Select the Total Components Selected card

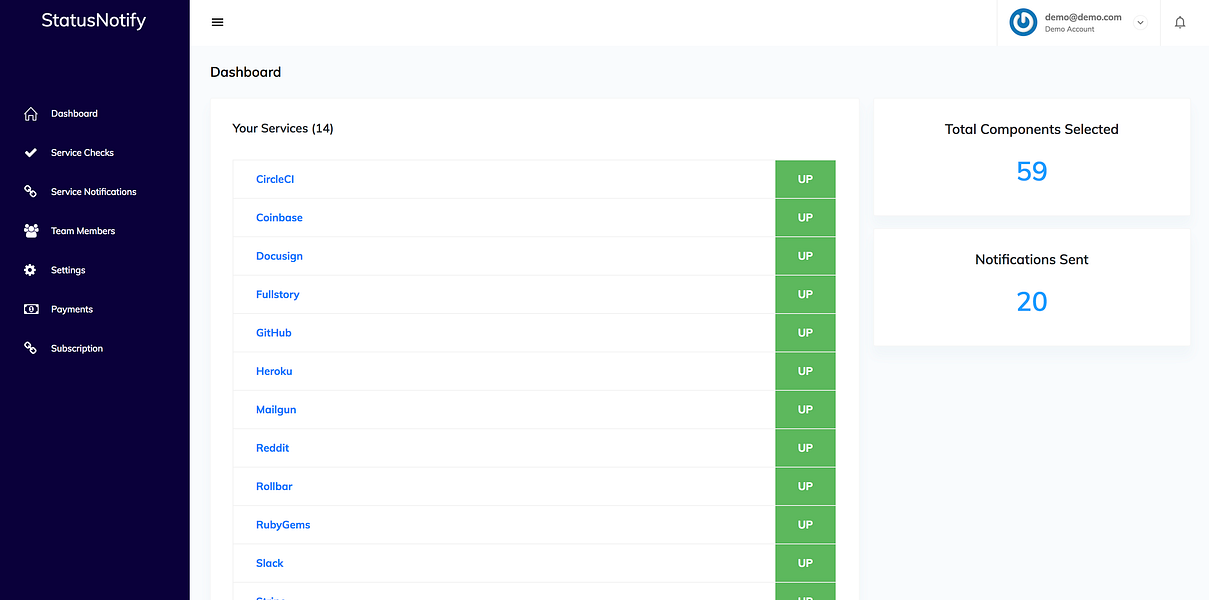[x=1031, y=156]
